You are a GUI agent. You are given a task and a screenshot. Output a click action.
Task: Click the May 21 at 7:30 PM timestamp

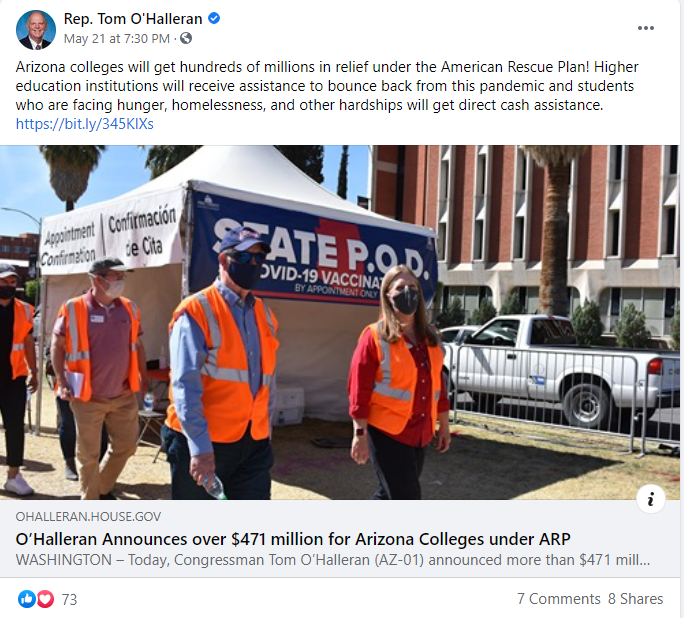click(x=116, y=39)
